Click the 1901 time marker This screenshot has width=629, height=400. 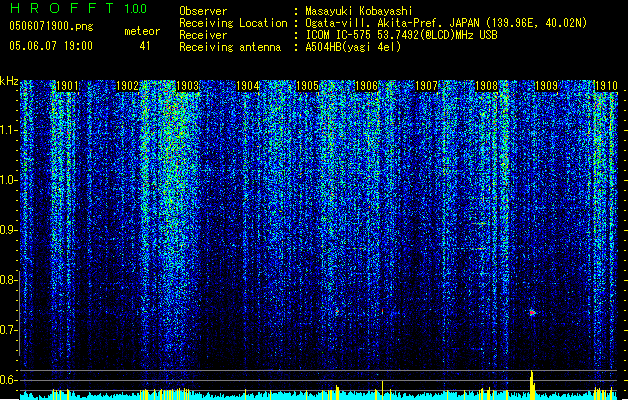(x=67, y=86)
